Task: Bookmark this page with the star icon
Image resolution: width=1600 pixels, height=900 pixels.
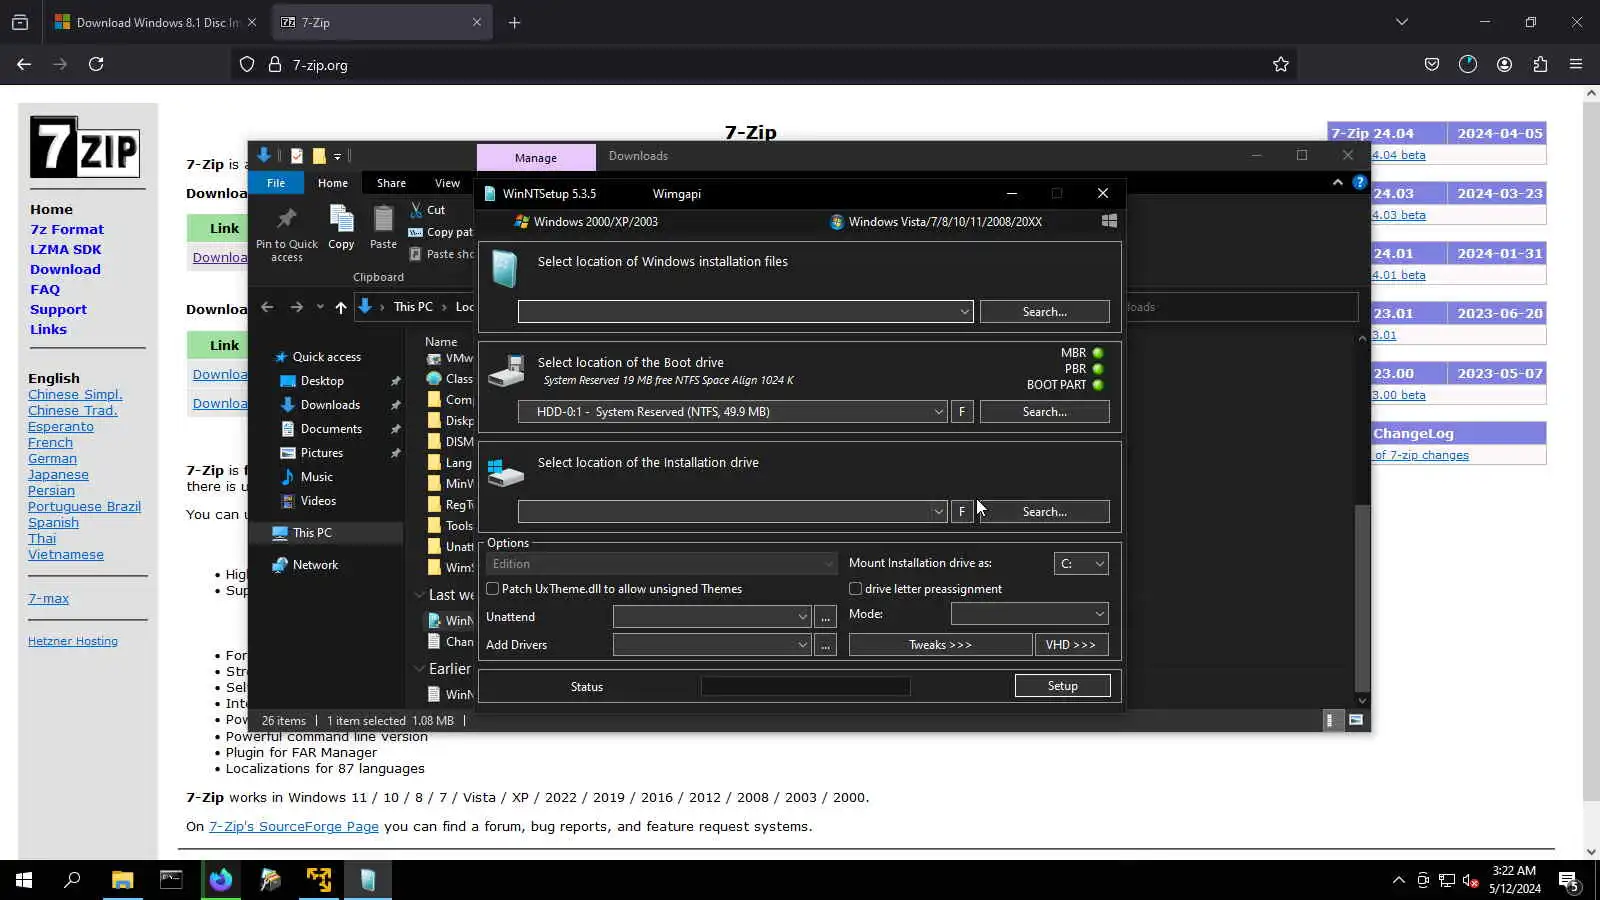Action: pyautogui.click(x=1281, y=65)
